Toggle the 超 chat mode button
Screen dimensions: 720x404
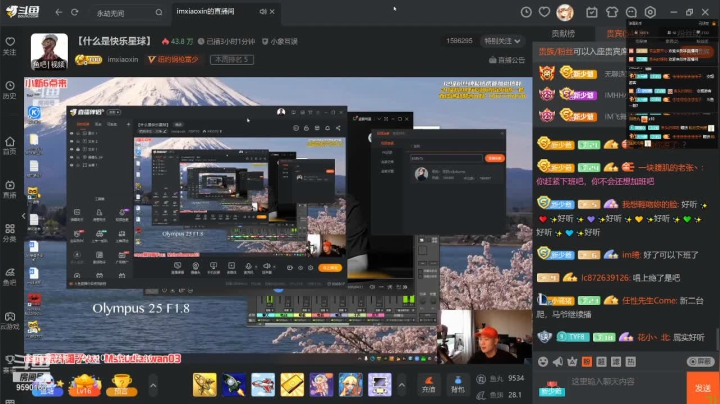[602, 362]
